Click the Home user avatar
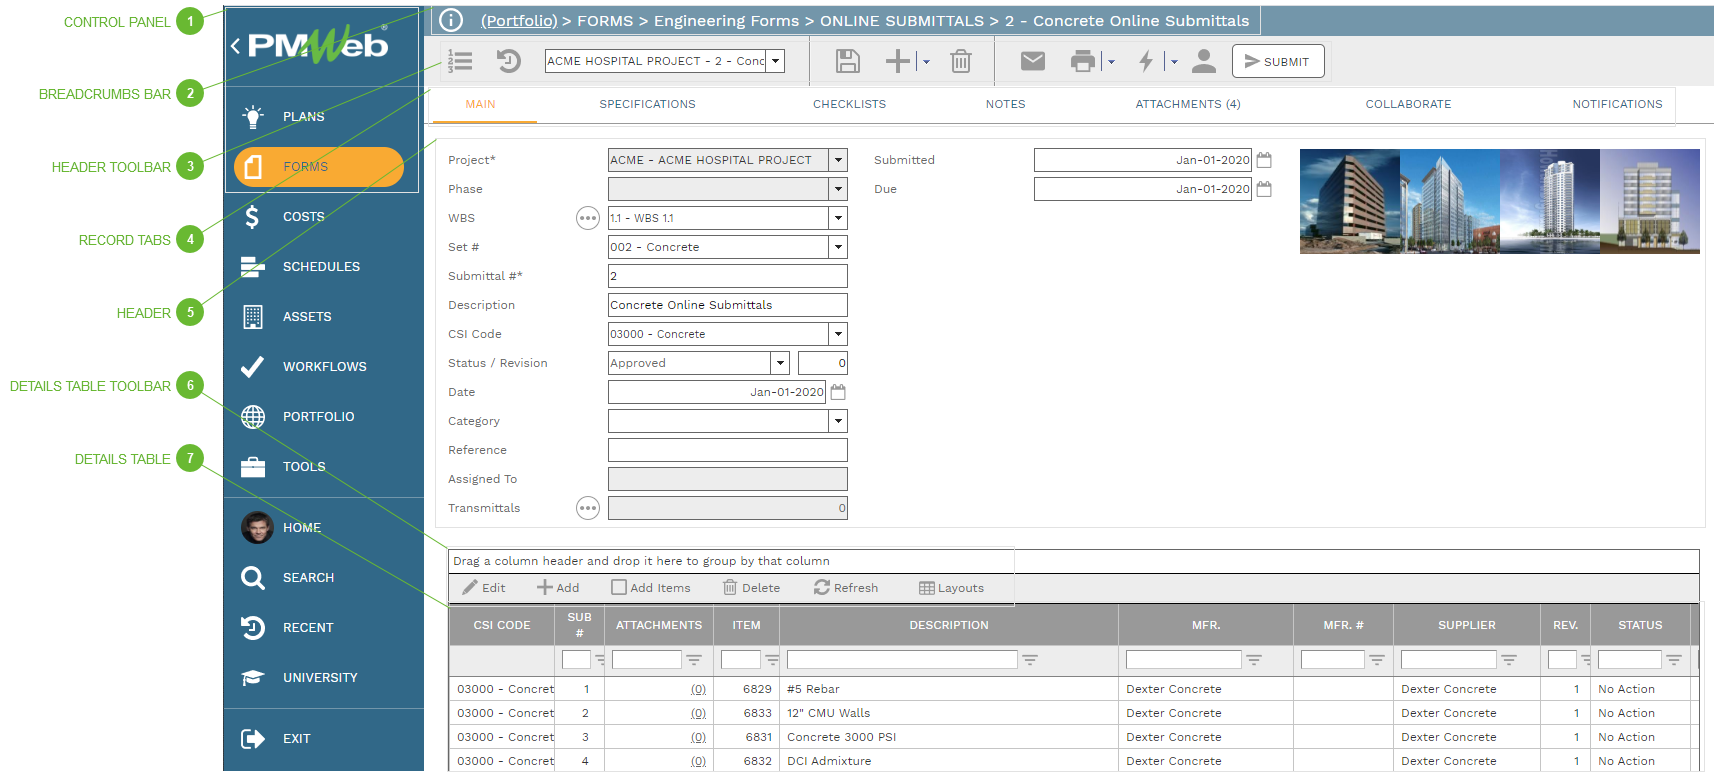The height and width of the screenshot is (777, 1717). [257, 527]
